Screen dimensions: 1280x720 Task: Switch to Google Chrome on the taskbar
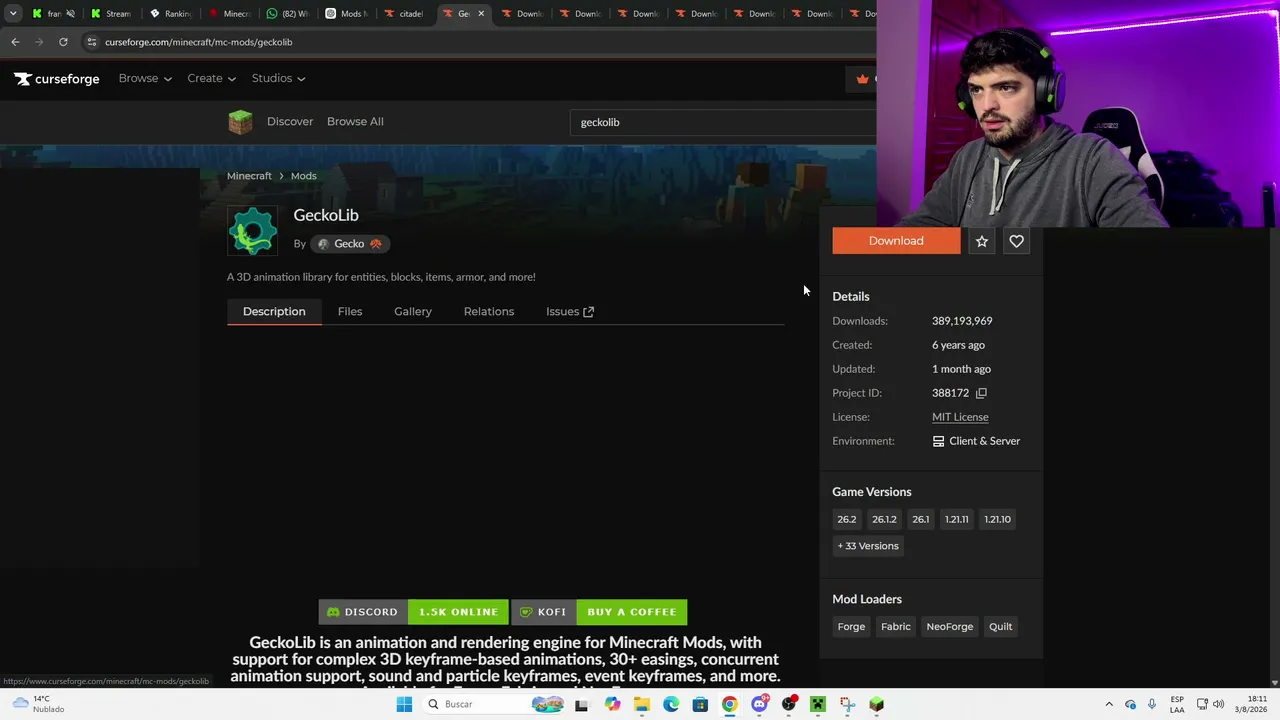tap(730, 704)
